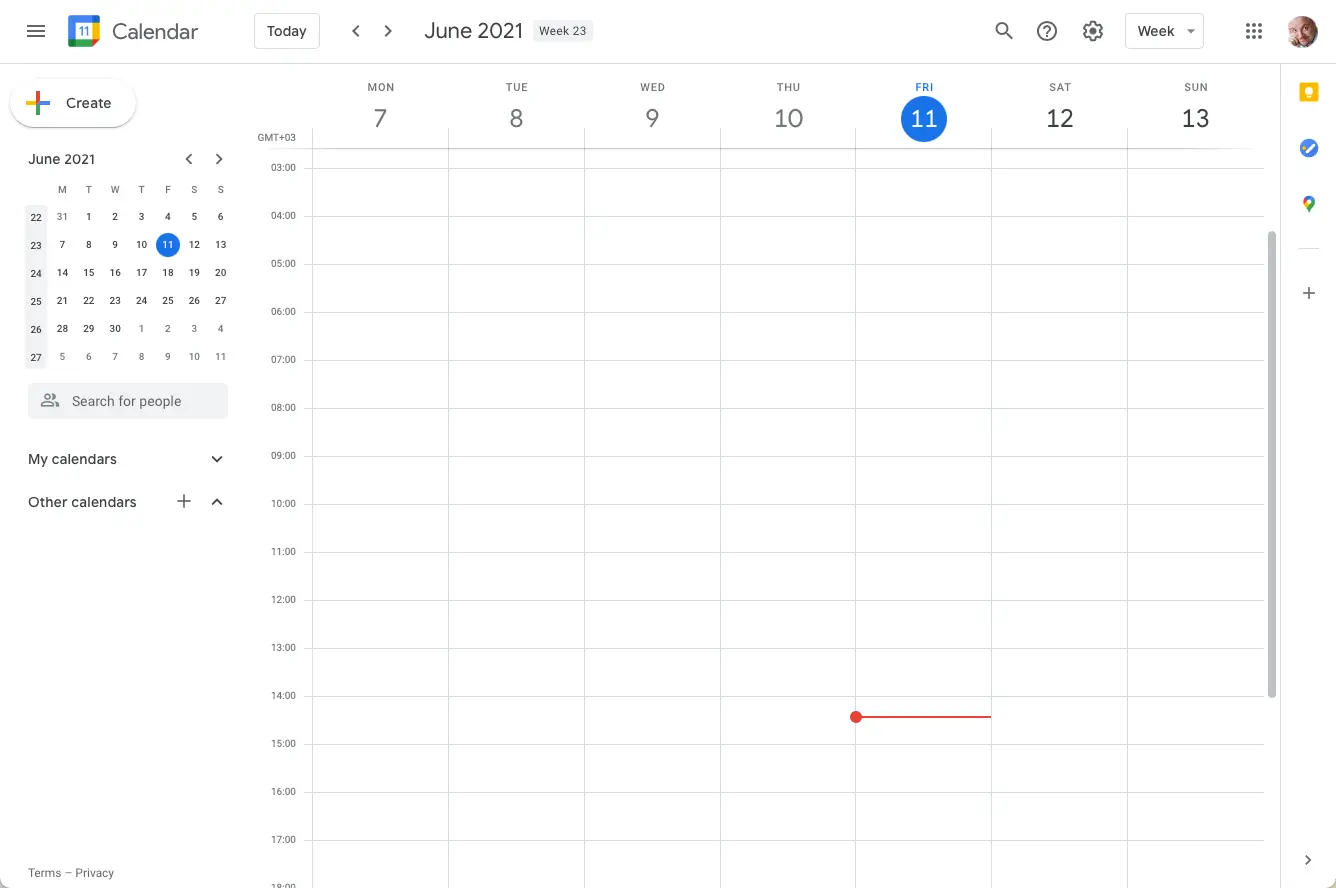Open the main menu hamburger icon
The height and width of the screenshot is (888, 1336).
coord(36,31)
